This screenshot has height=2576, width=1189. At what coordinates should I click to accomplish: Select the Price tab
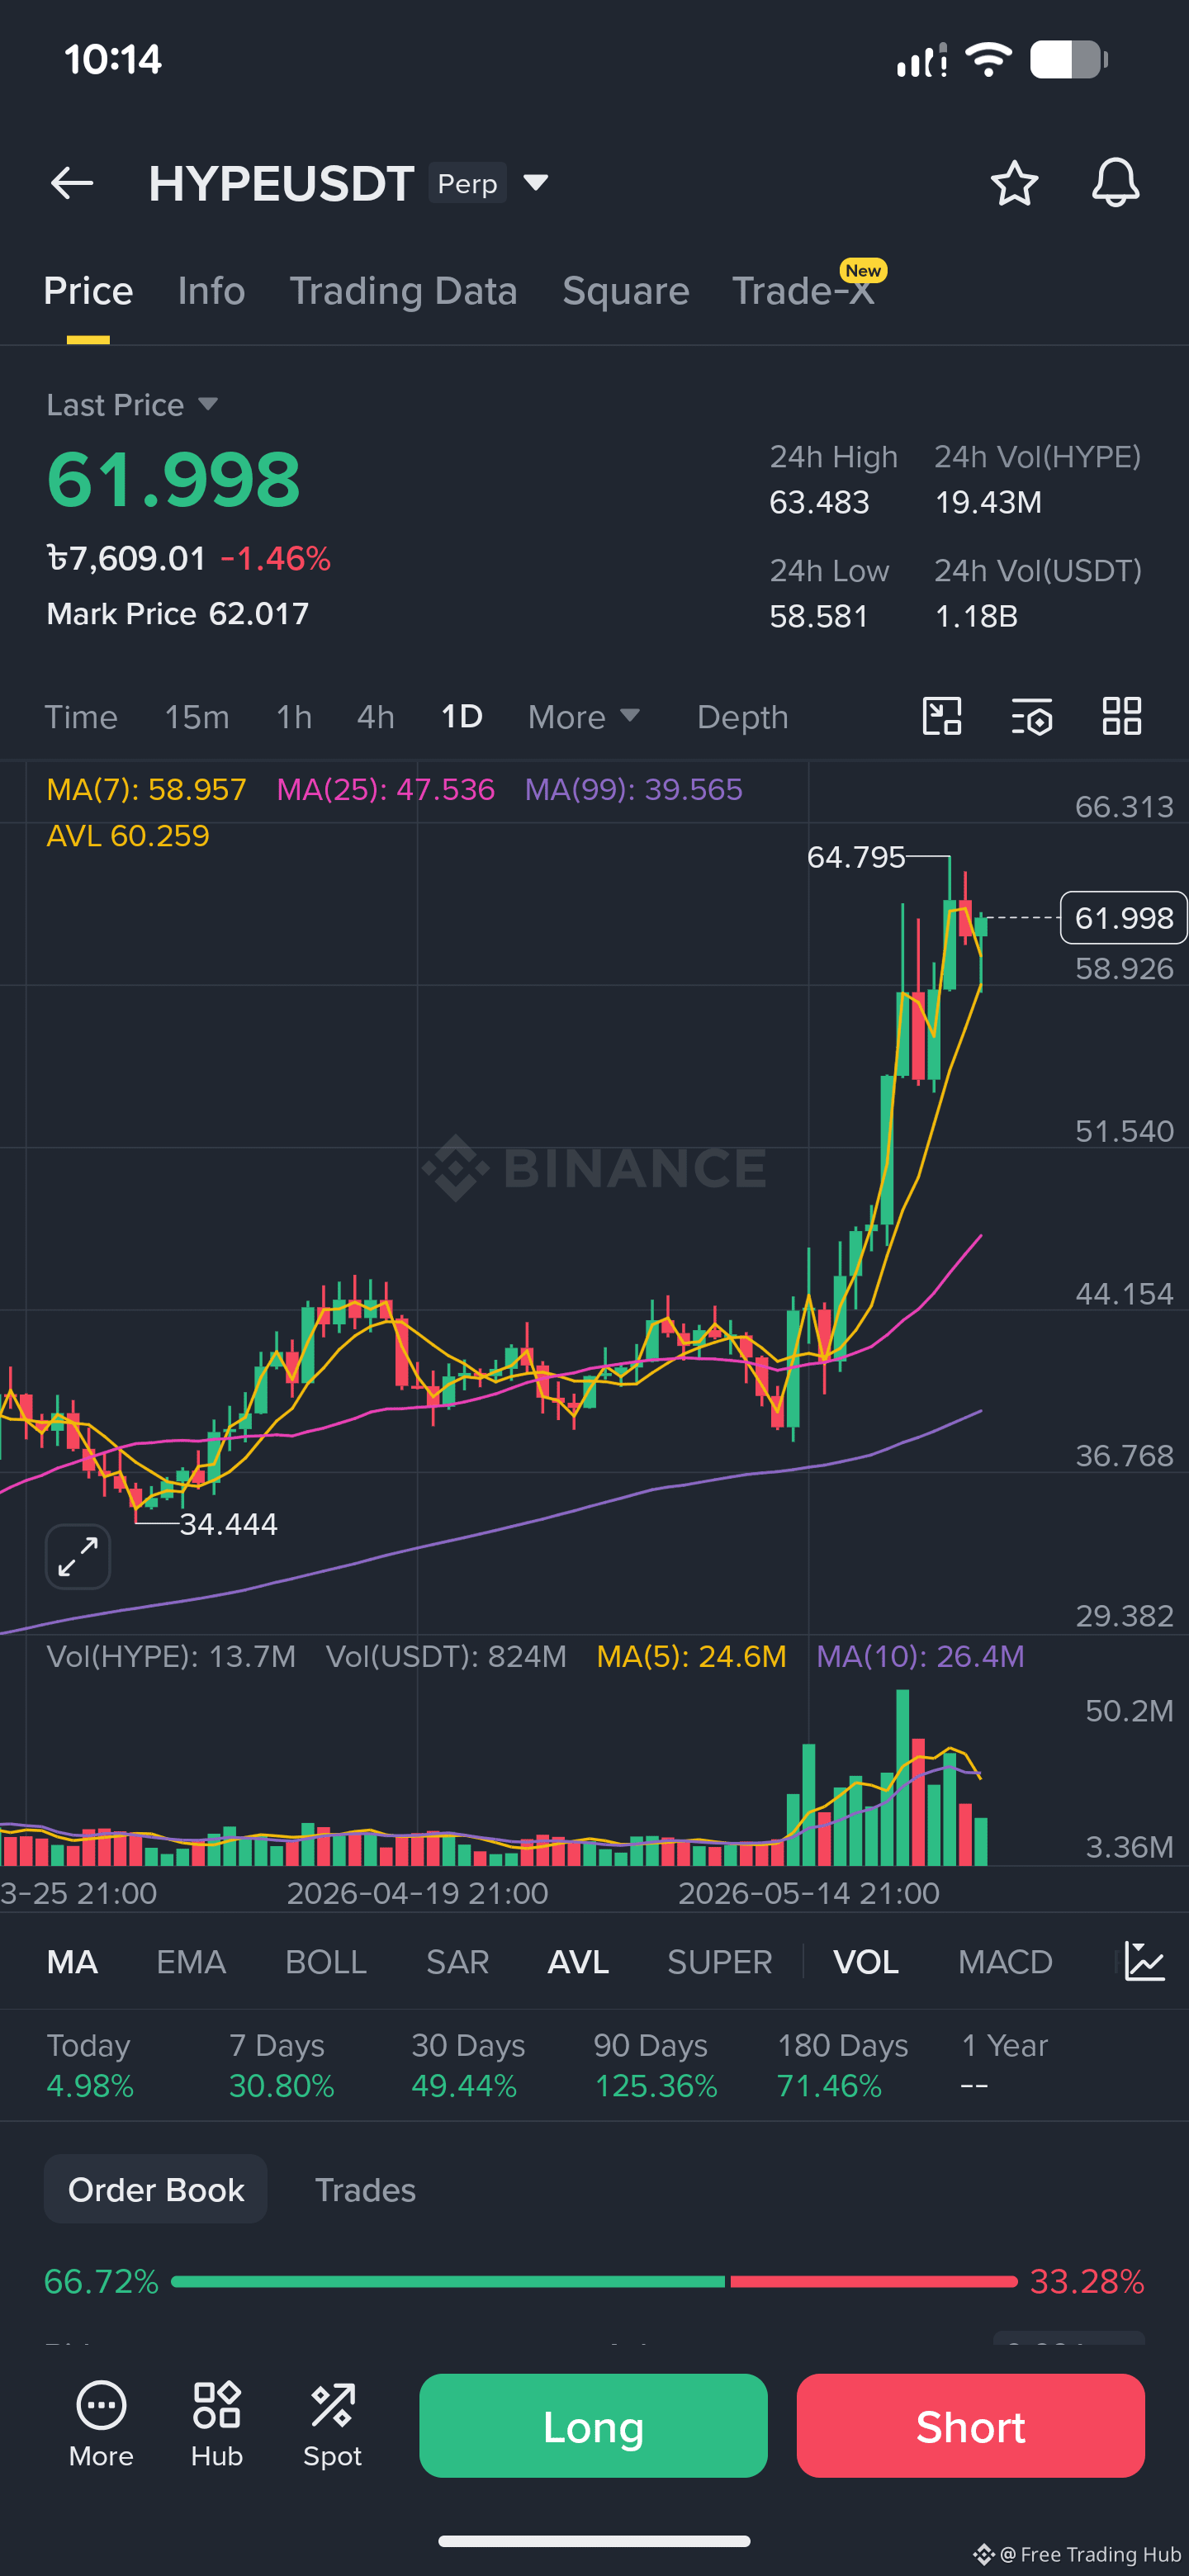point(88,291)
